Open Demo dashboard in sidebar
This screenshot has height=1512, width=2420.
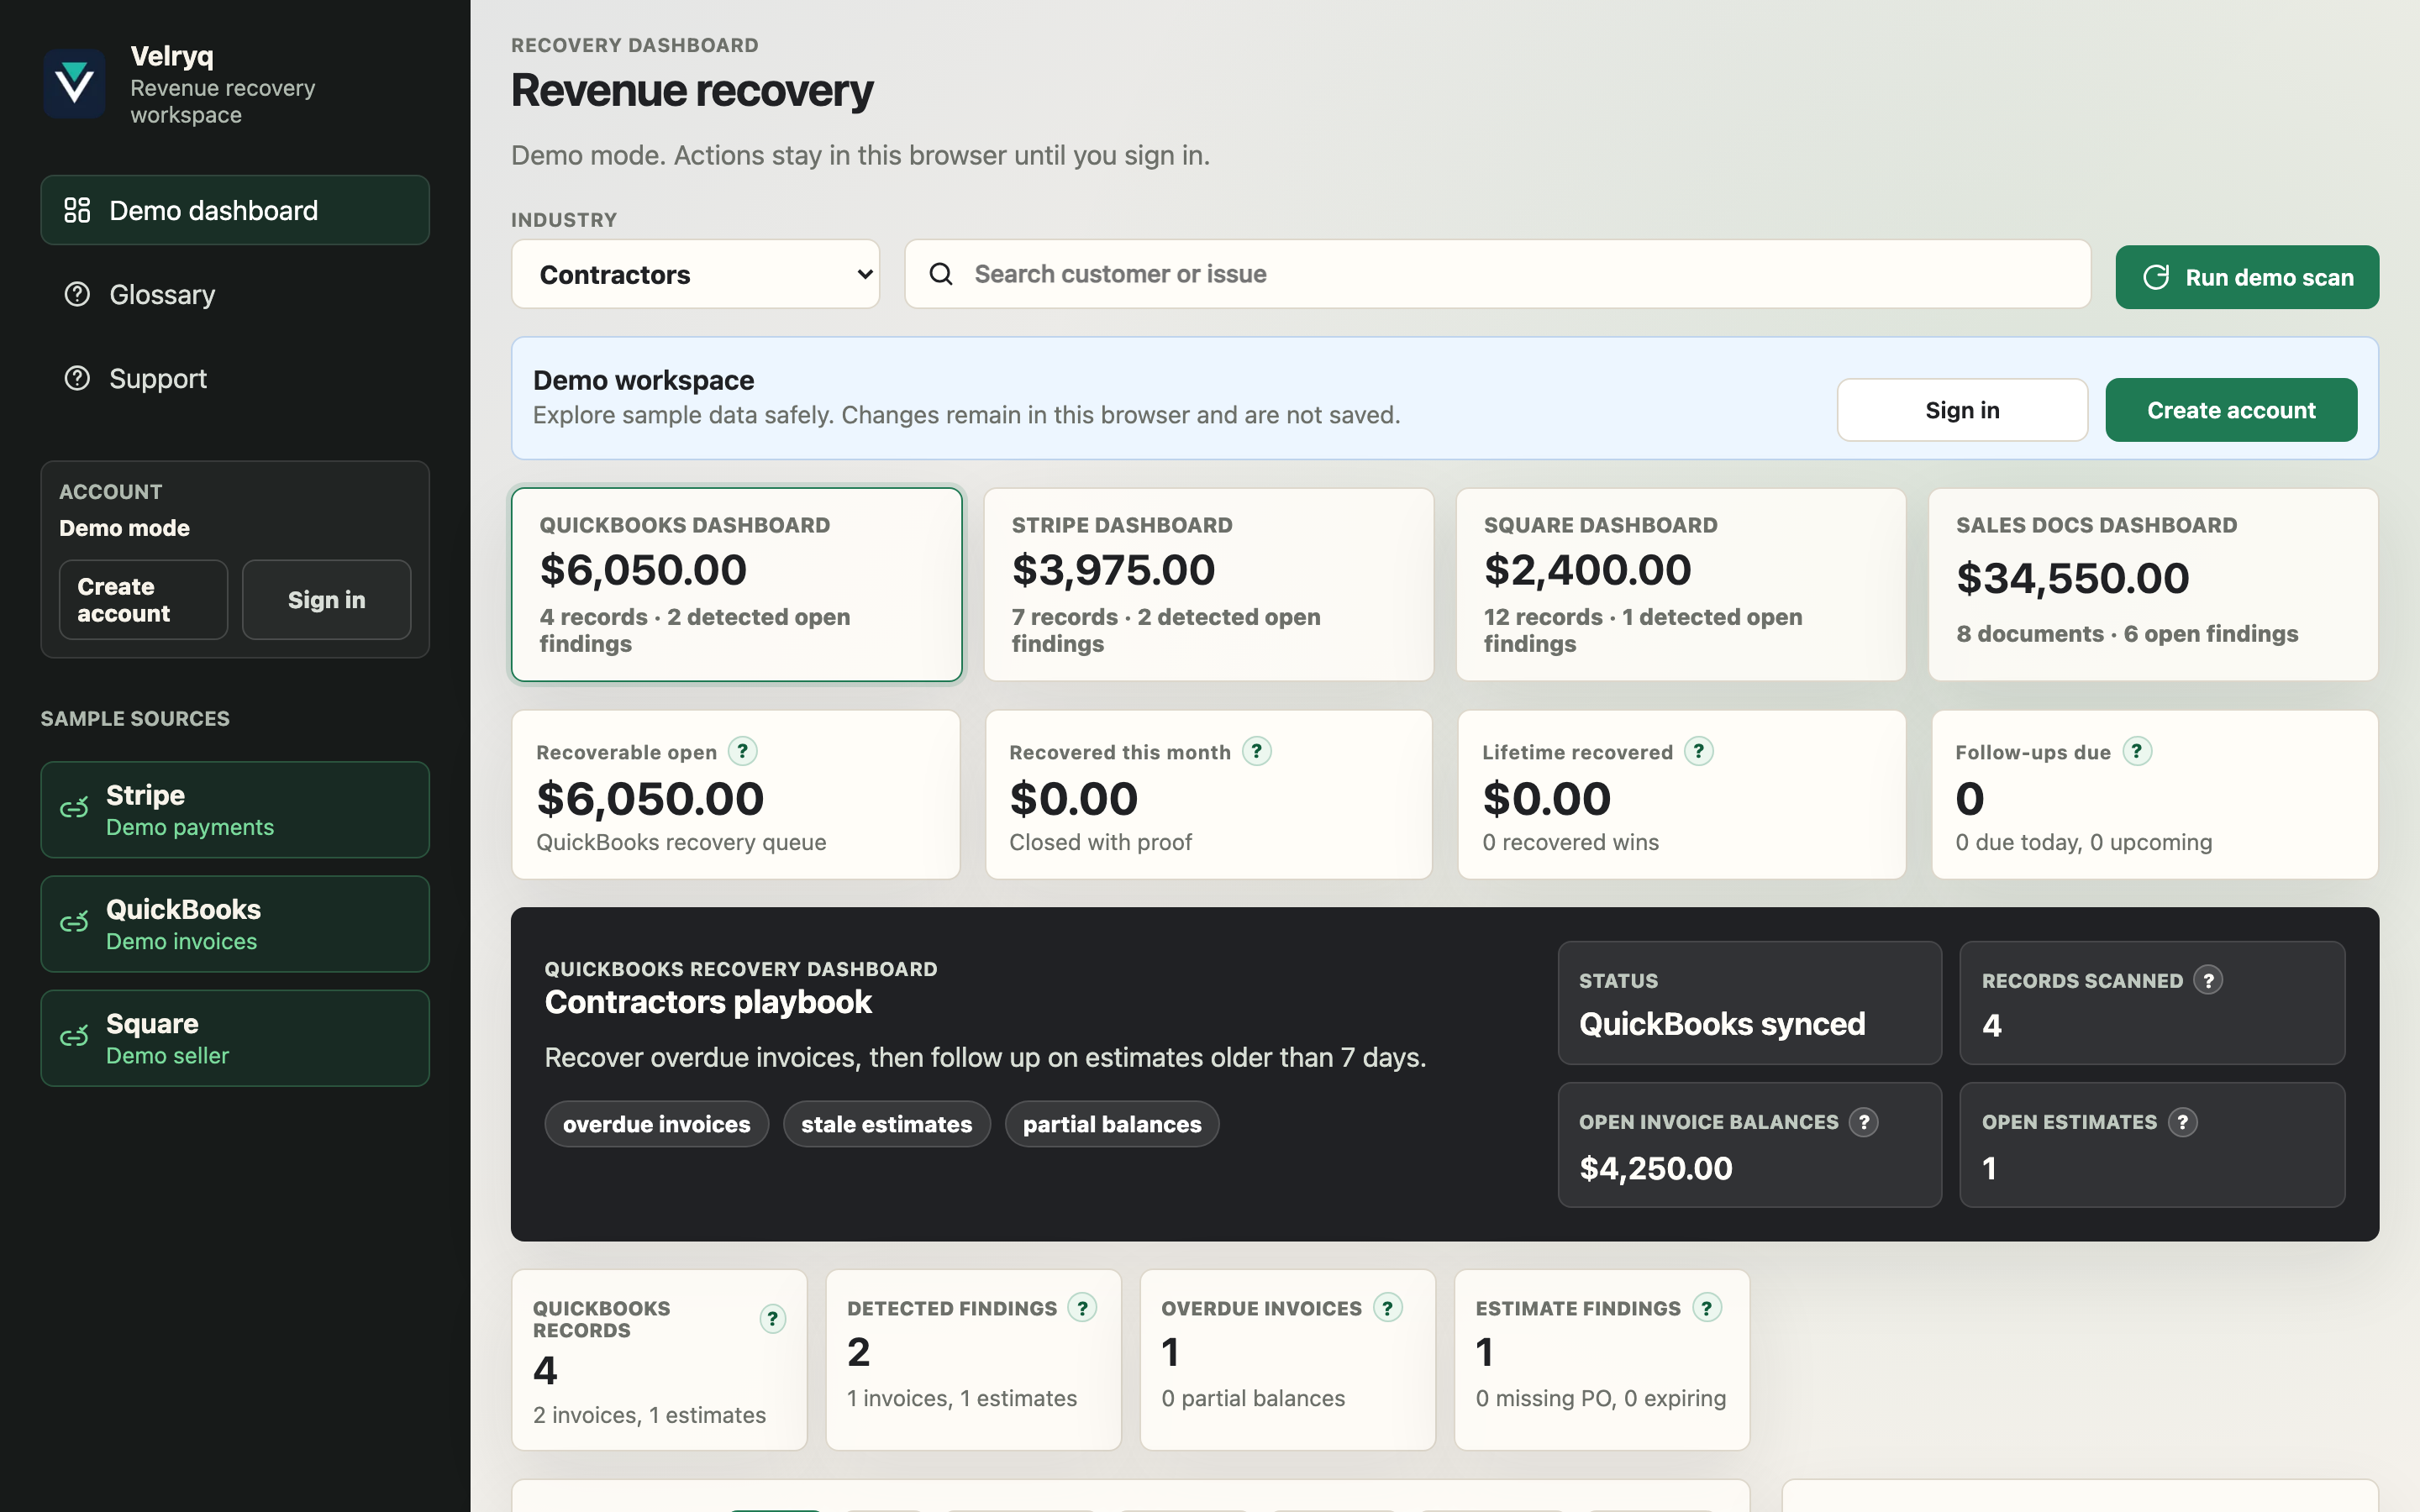[x=235, y=210]
